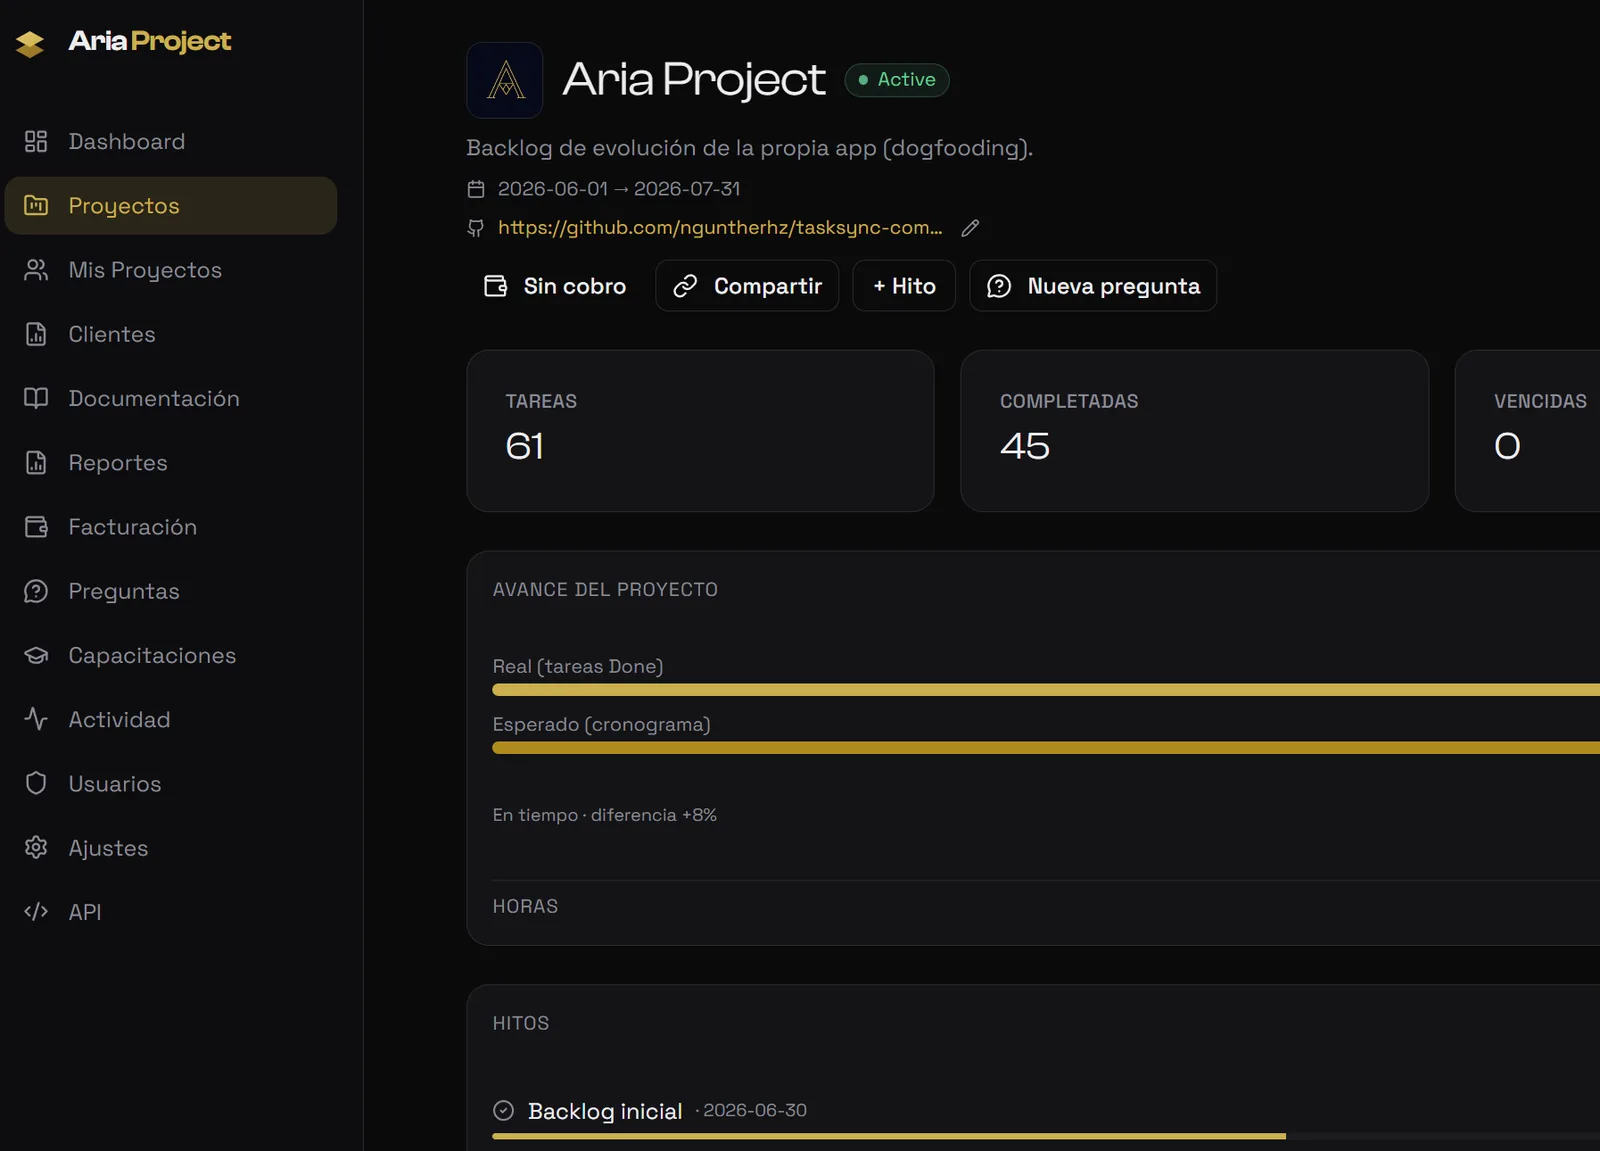The image size is (1600, 1151).
Task: Click the VENCIDAS card showing 0
Action: pyautogui.click(x=1528, y=431)
